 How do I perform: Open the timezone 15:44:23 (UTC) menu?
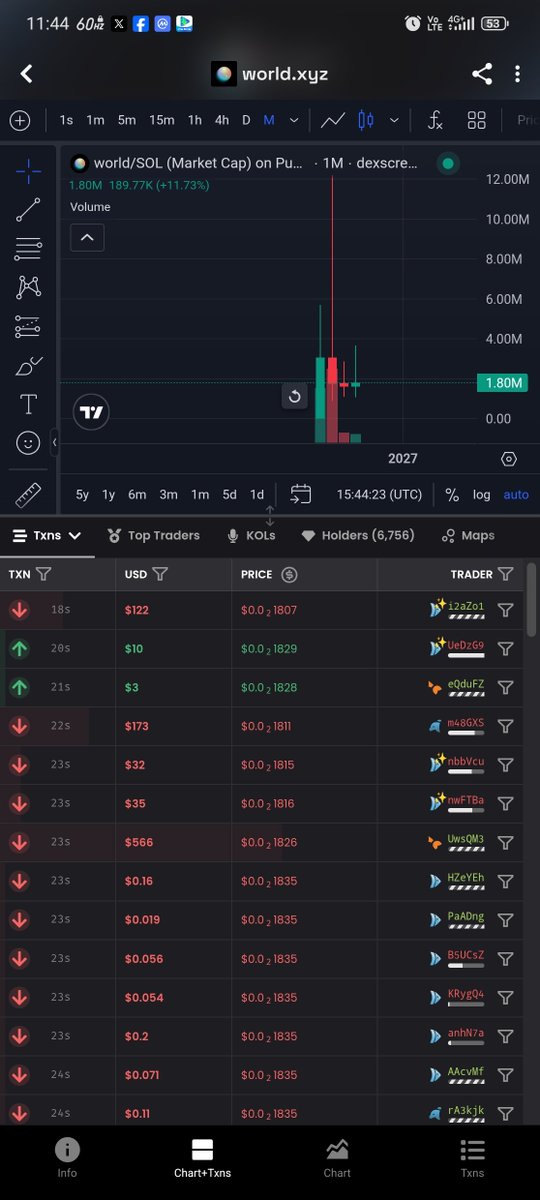pos(380,495)
